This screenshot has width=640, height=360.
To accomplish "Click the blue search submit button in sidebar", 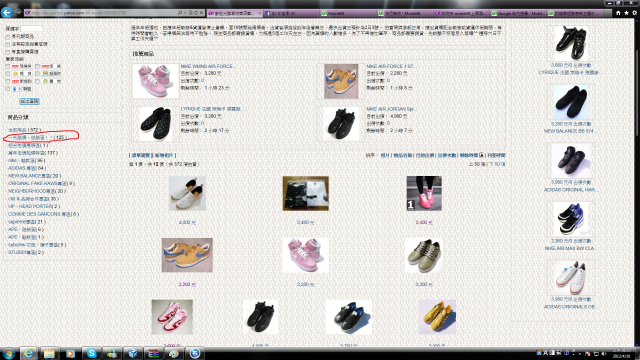I will 29,101.
